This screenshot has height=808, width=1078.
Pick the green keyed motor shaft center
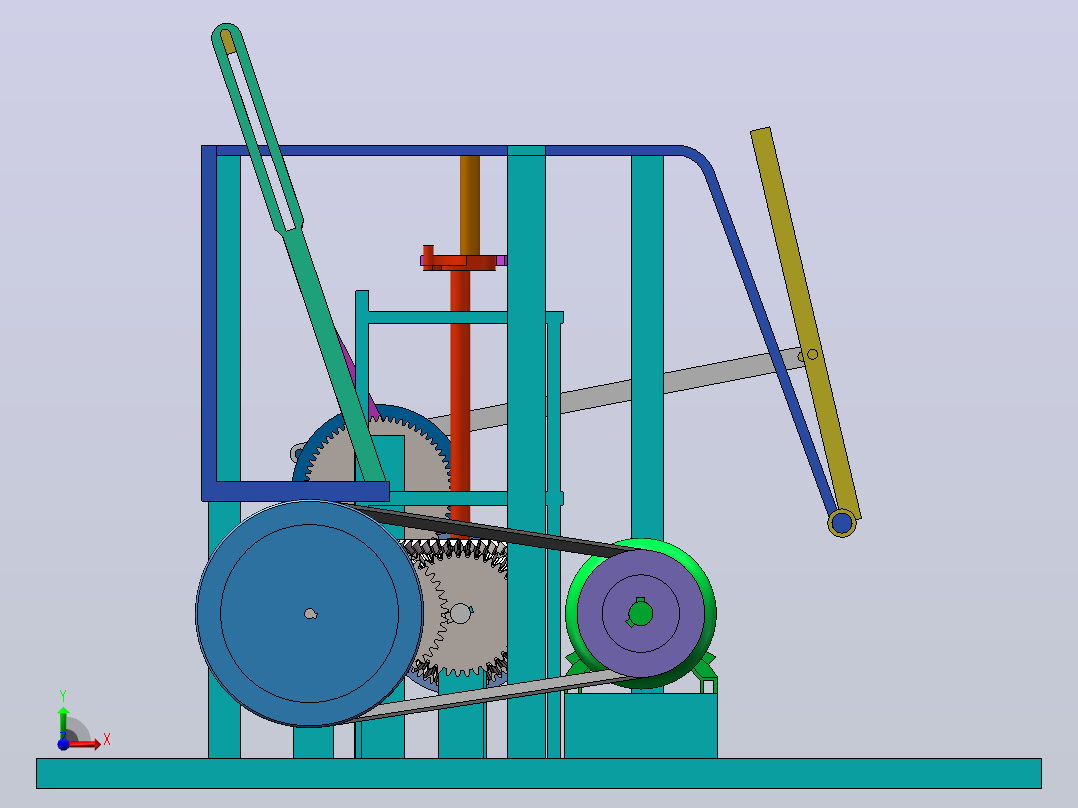[x=640, y=613]
